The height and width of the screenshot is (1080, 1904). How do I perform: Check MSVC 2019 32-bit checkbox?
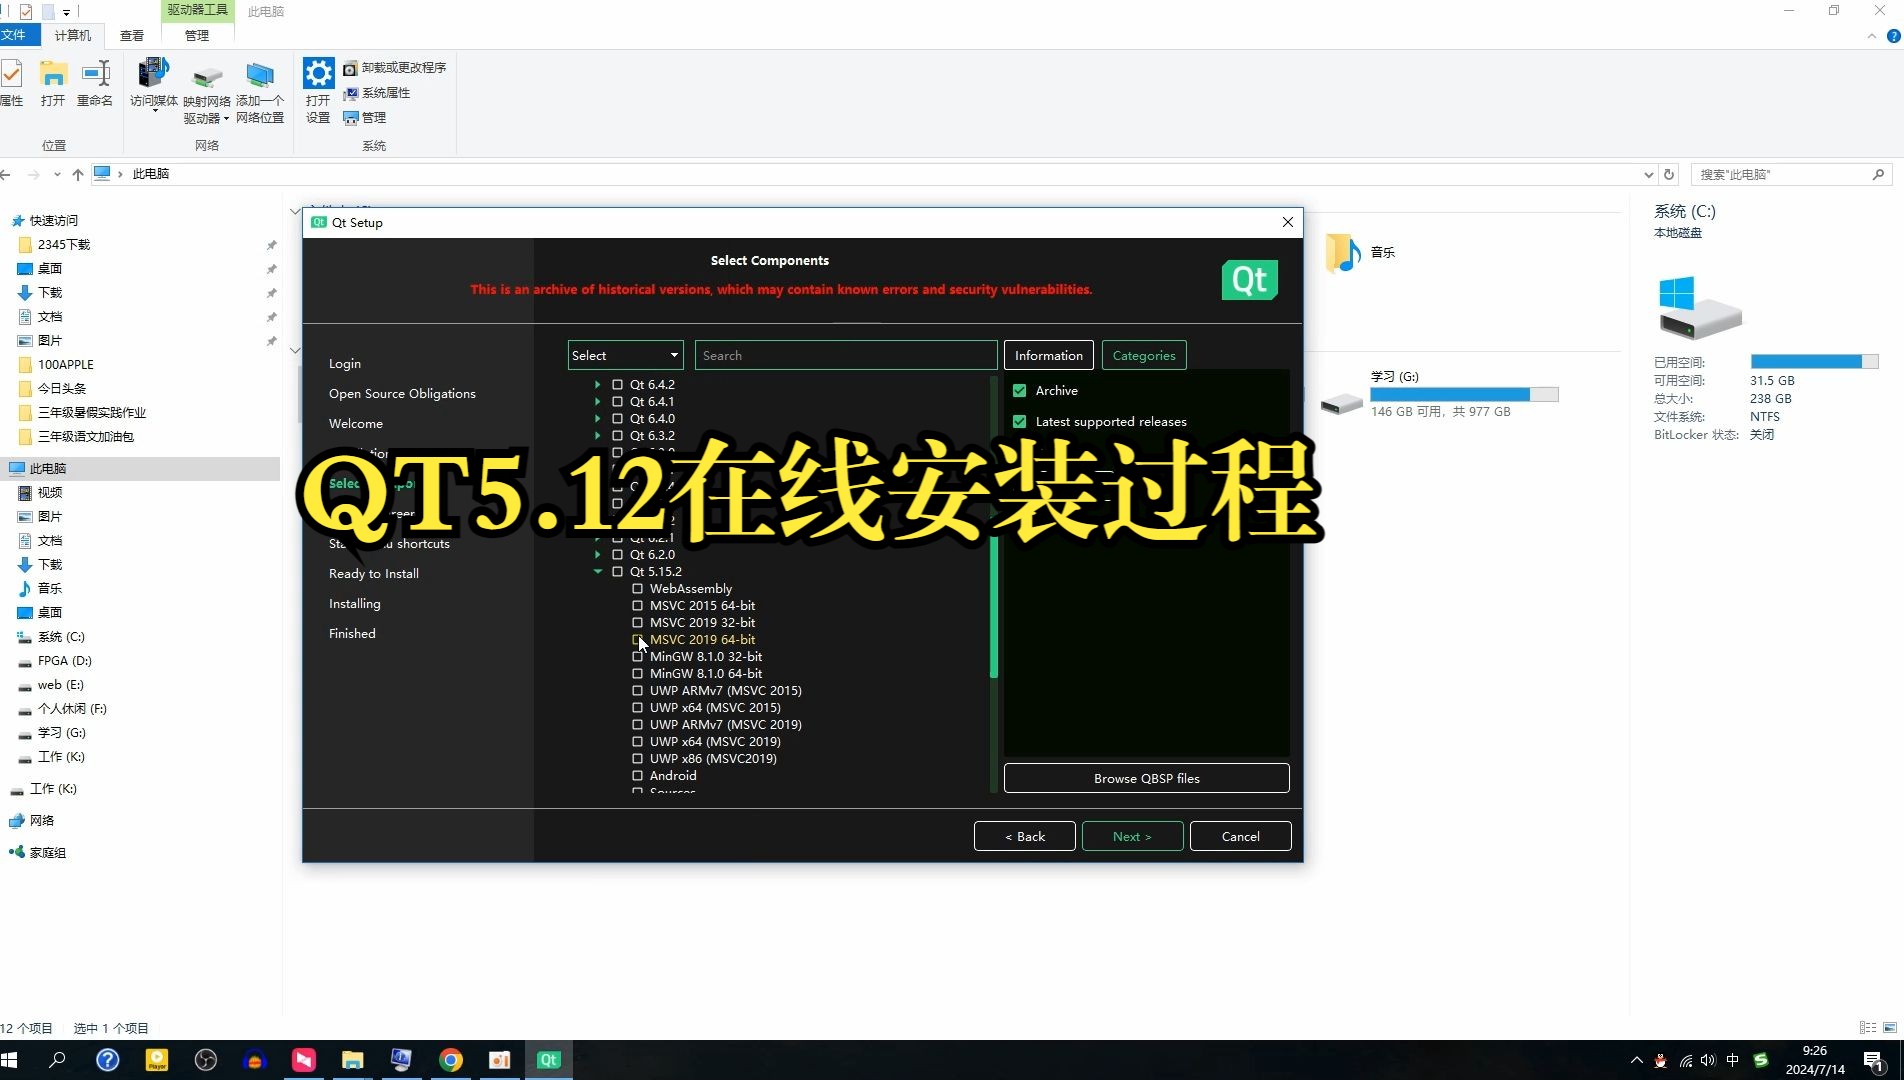pyautogui.click(x=637, y=623)
